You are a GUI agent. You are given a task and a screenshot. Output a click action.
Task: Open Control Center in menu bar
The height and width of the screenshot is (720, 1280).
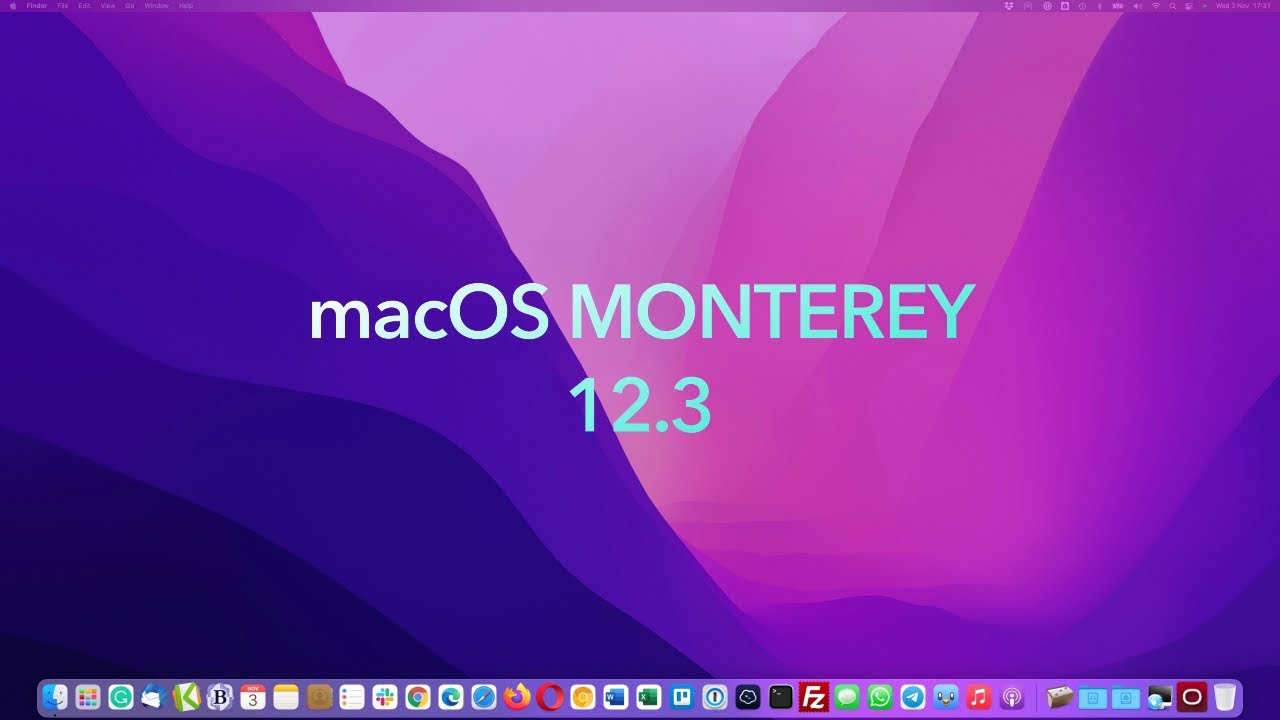(x=1188, y=6)
